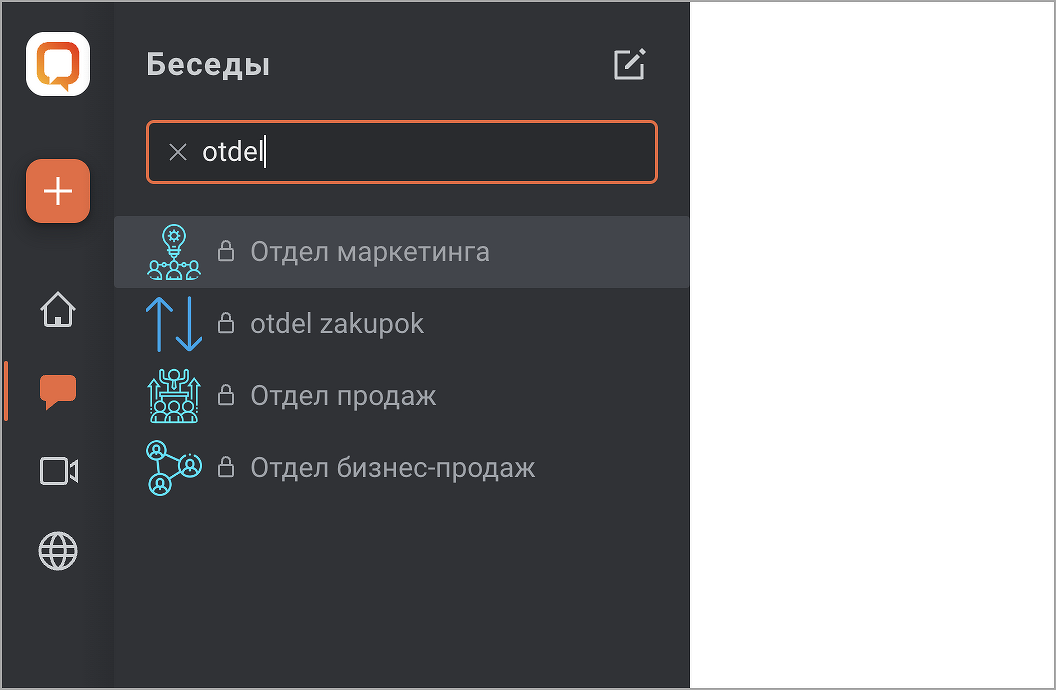Screen dimensions: 1056x690
Task: Click the lightbulb avatar of Отдел маркетинга
Action: [x=174, y=252]
